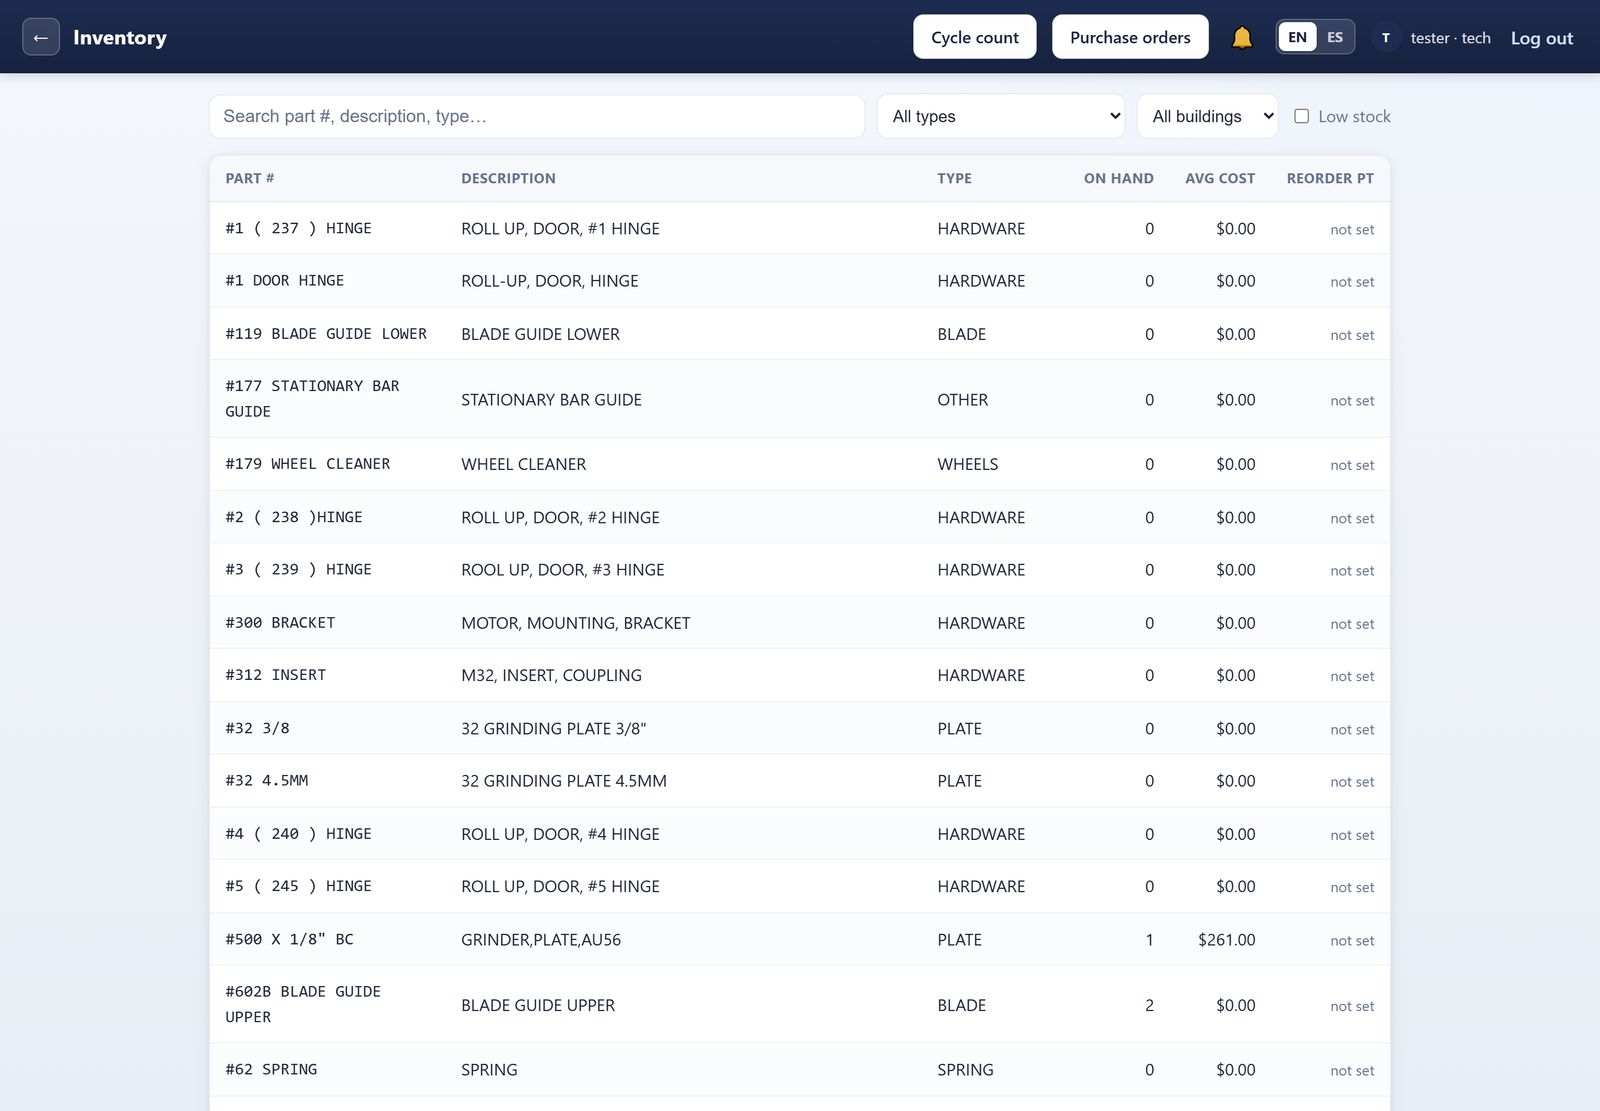Click type SPRING in #62 SPRING row
Viewport: 1600px width, 1111px height.
point(965,1070)
